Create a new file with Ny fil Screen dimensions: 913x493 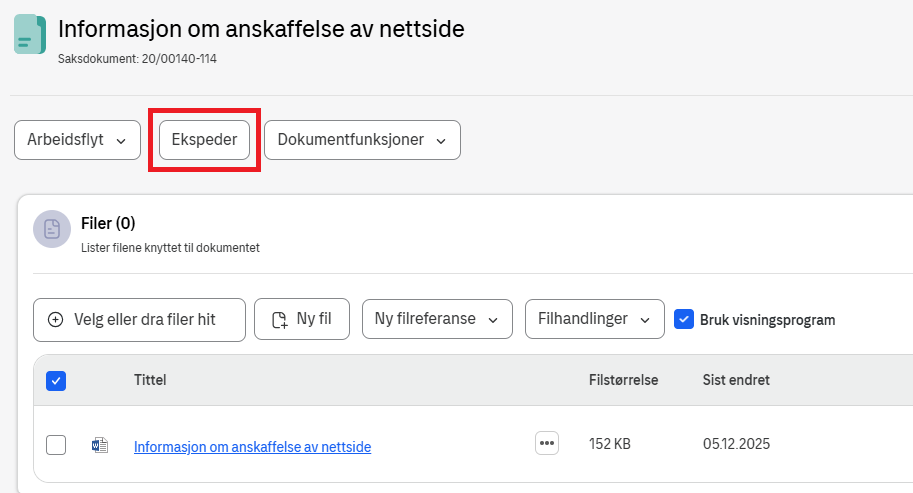click(x=300, y=320)
